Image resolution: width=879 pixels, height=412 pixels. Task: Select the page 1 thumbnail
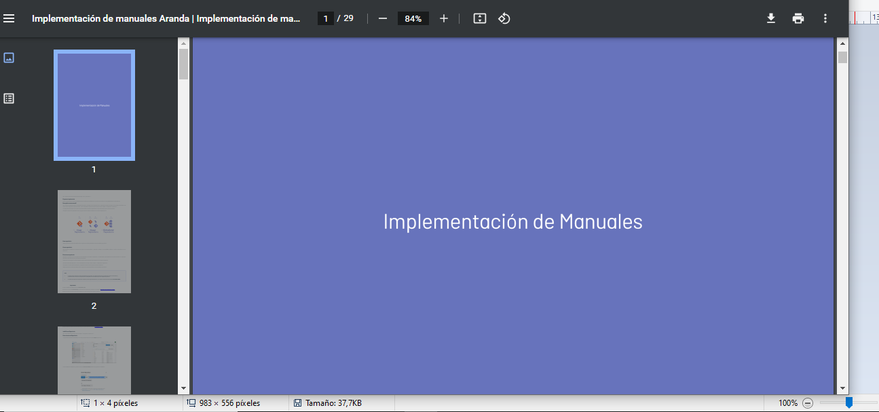[94, 104]
